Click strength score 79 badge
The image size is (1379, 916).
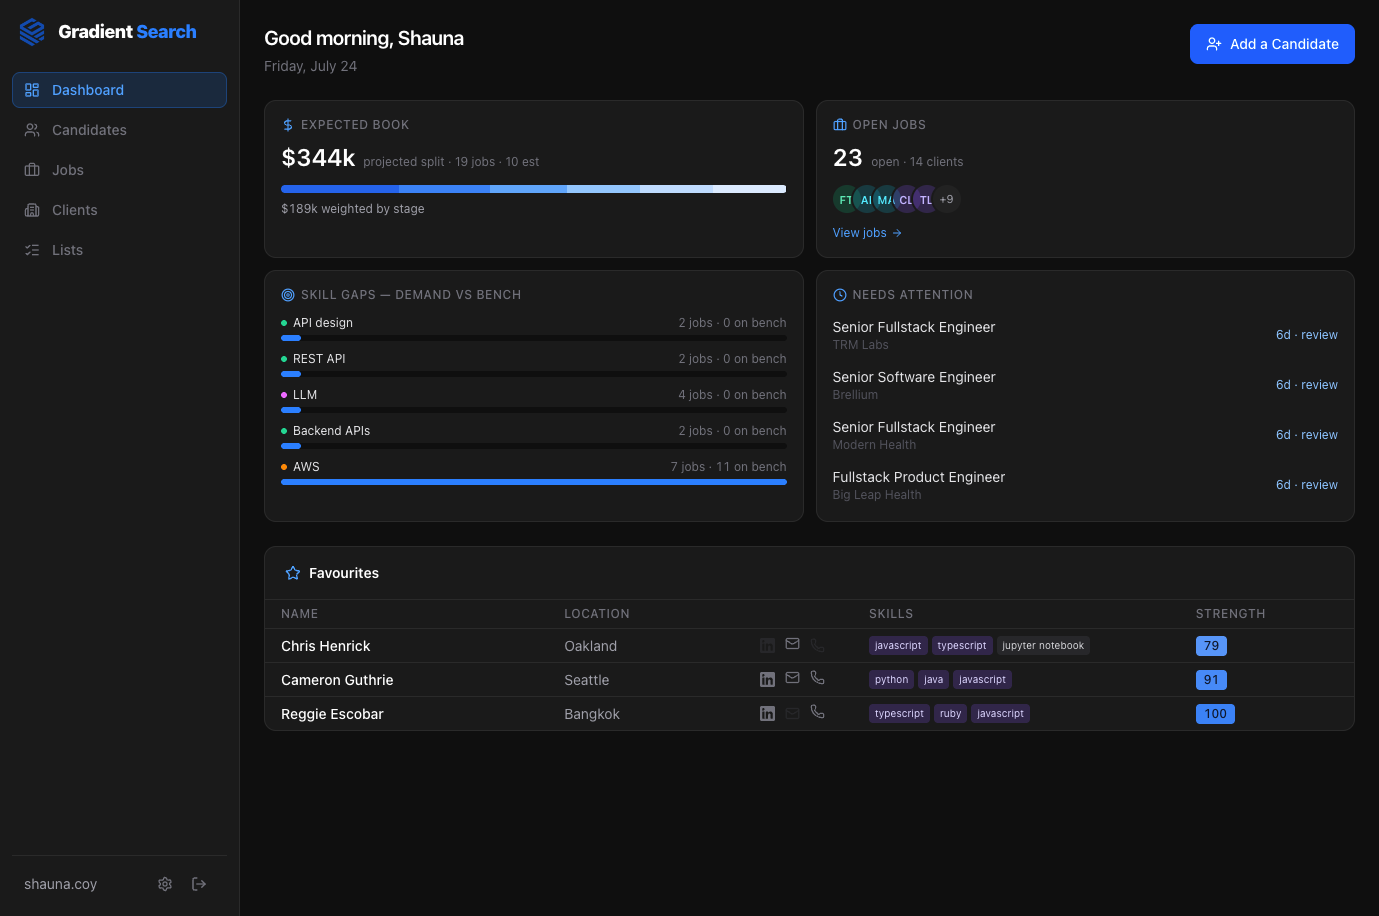point(1211,646)
